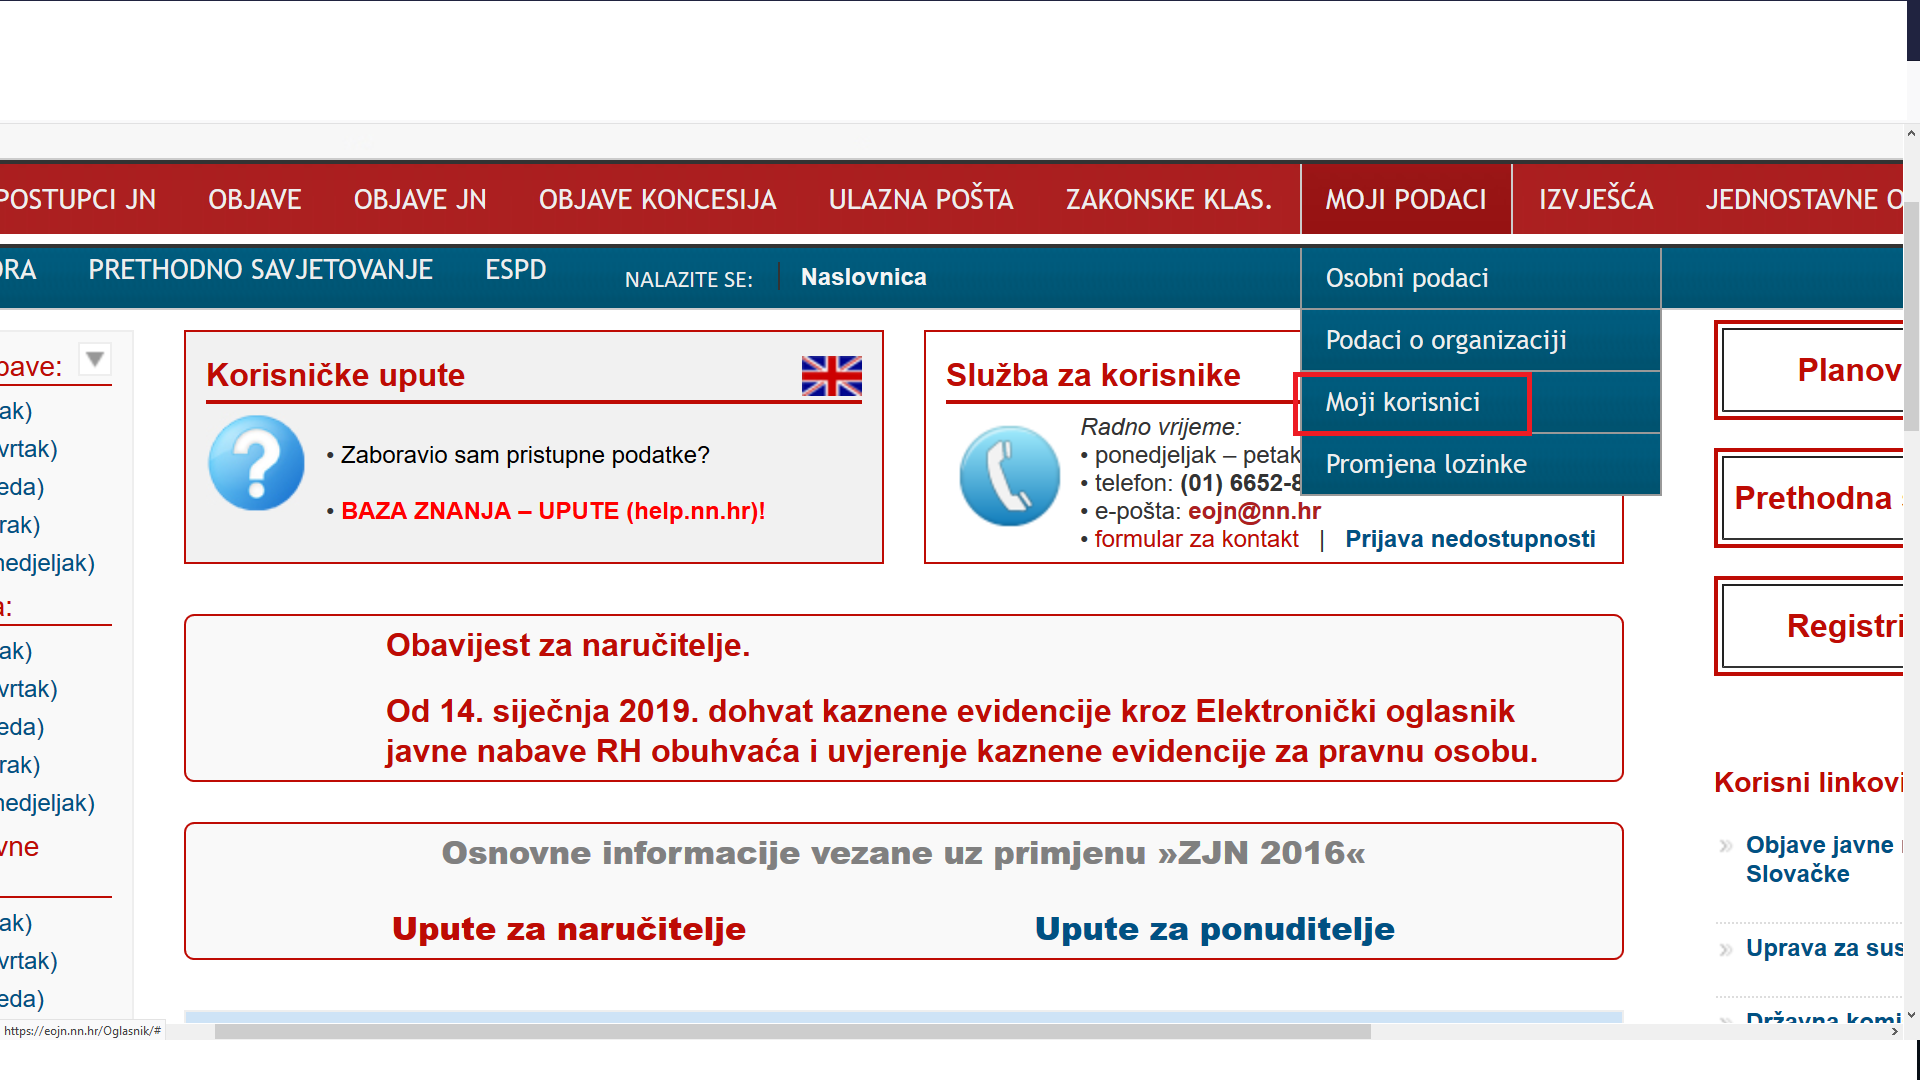Select Podaci o organizaciji entry
1920x1080 pixels.
click(x=1481, y=340)
